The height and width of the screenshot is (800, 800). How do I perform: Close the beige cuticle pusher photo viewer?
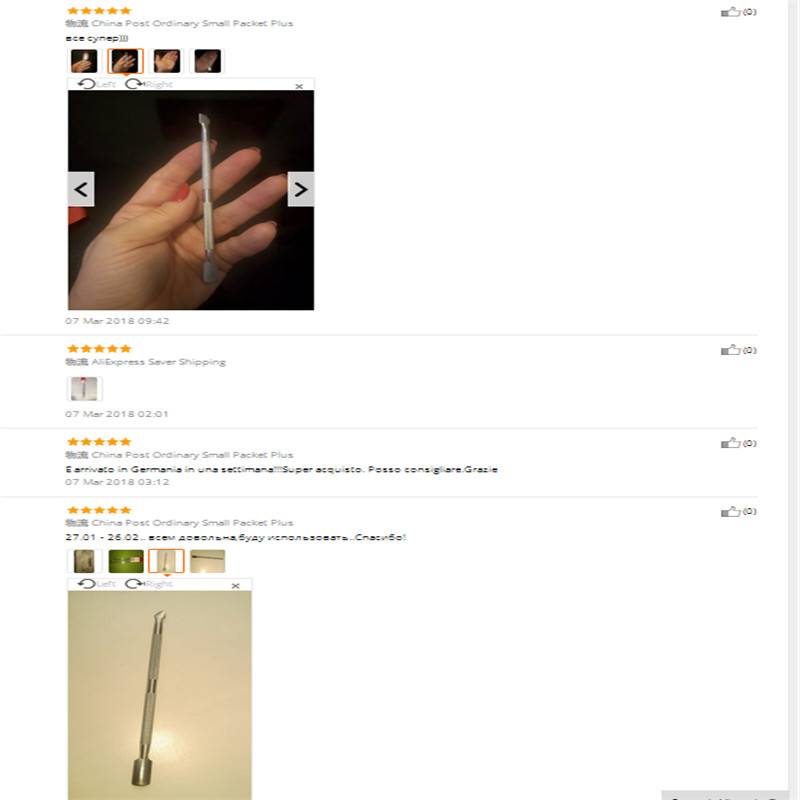click(x=235, y=586)
